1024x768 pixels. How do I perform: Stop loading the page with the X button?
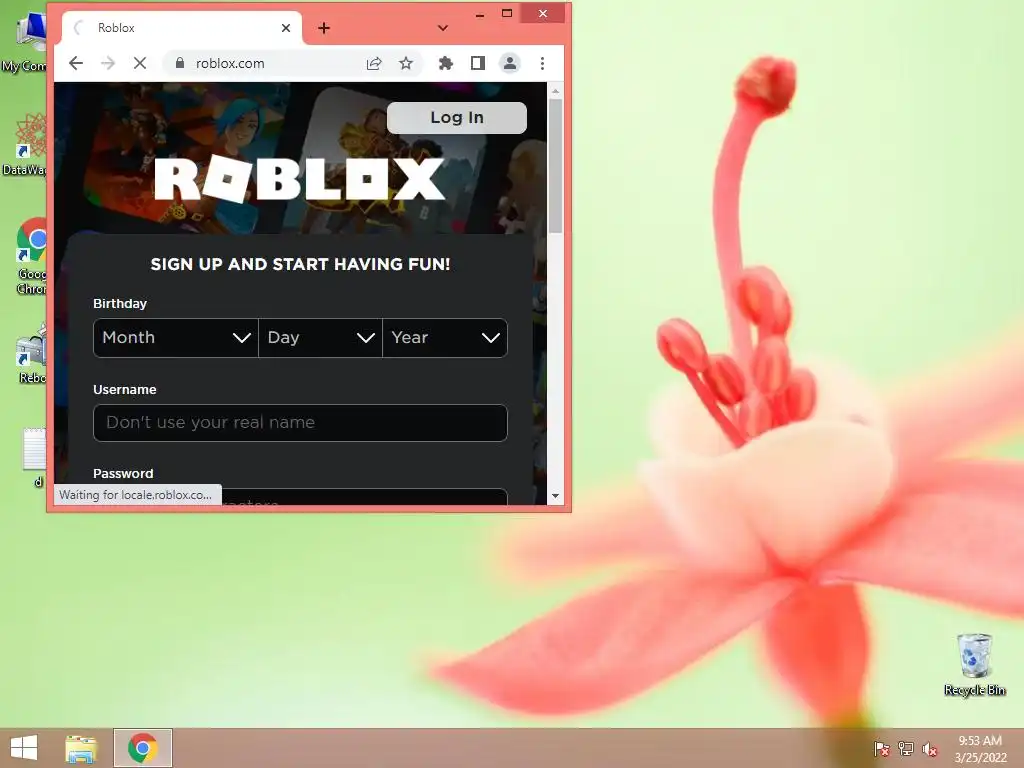point(140,63)
